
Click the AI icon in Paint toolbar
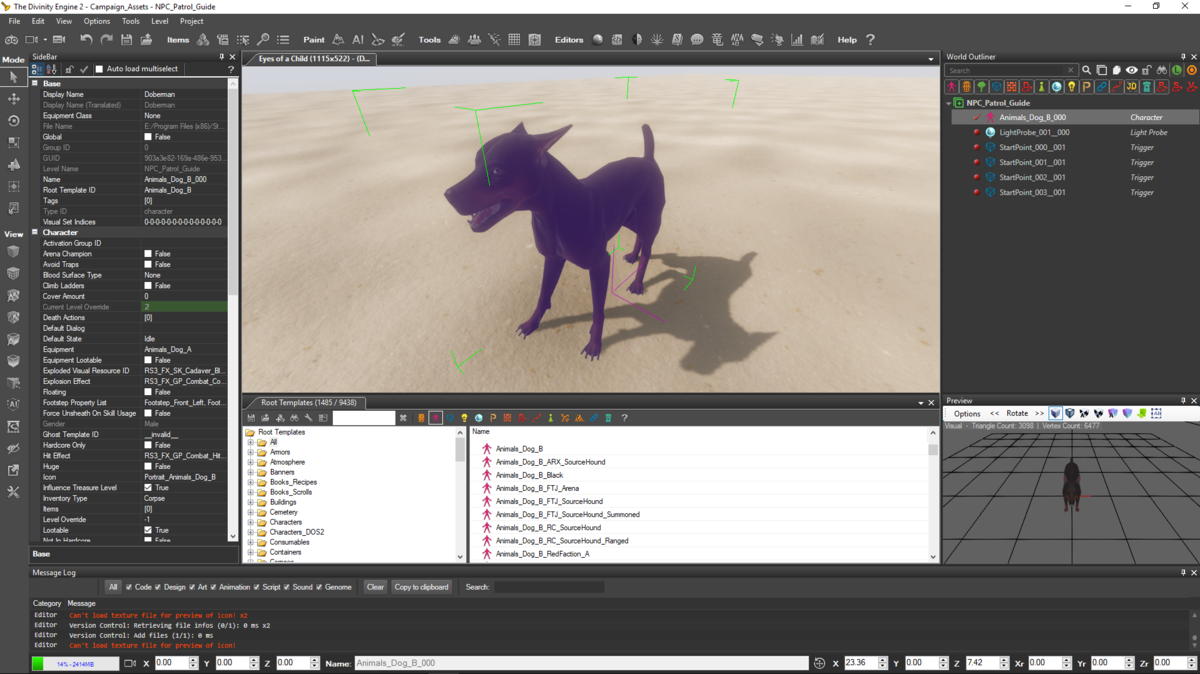[358, 40]
